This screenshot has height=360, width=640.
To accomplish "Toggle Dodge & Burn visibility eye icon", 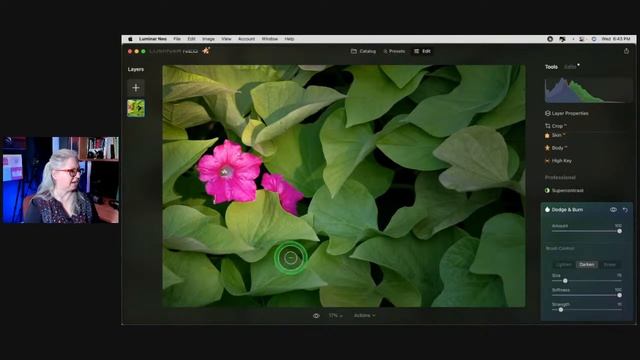I will (613, 210).
